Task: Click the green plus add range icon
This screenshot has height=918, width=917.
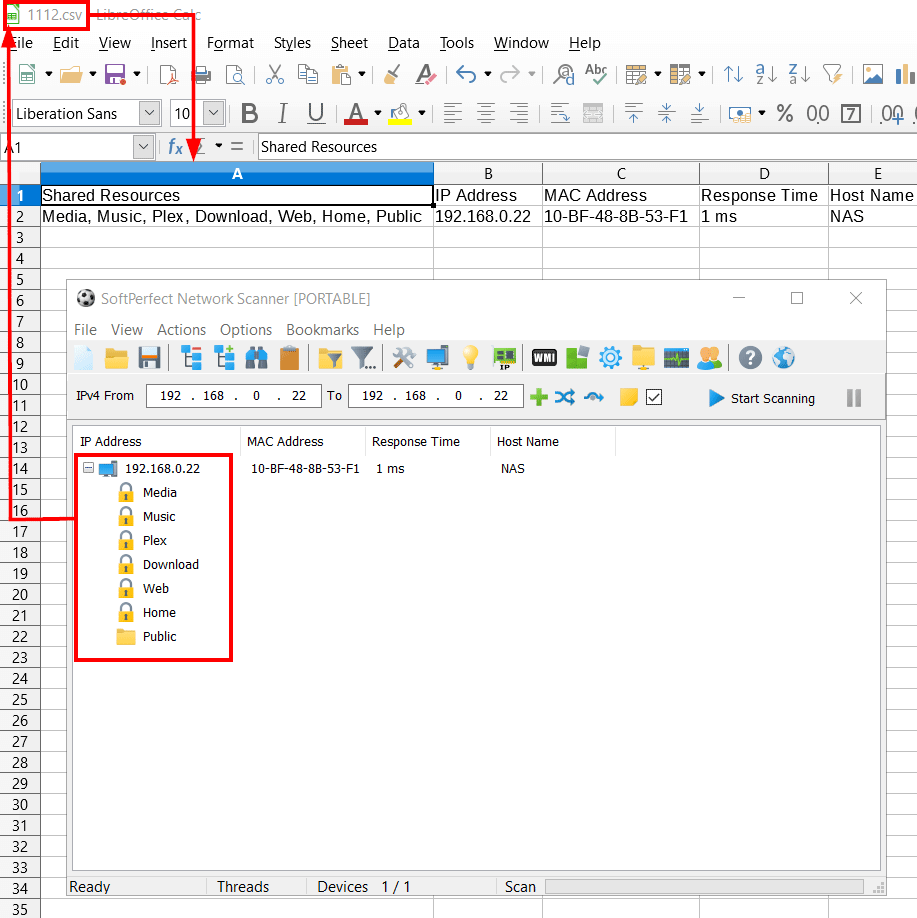Action: (539, 398)
